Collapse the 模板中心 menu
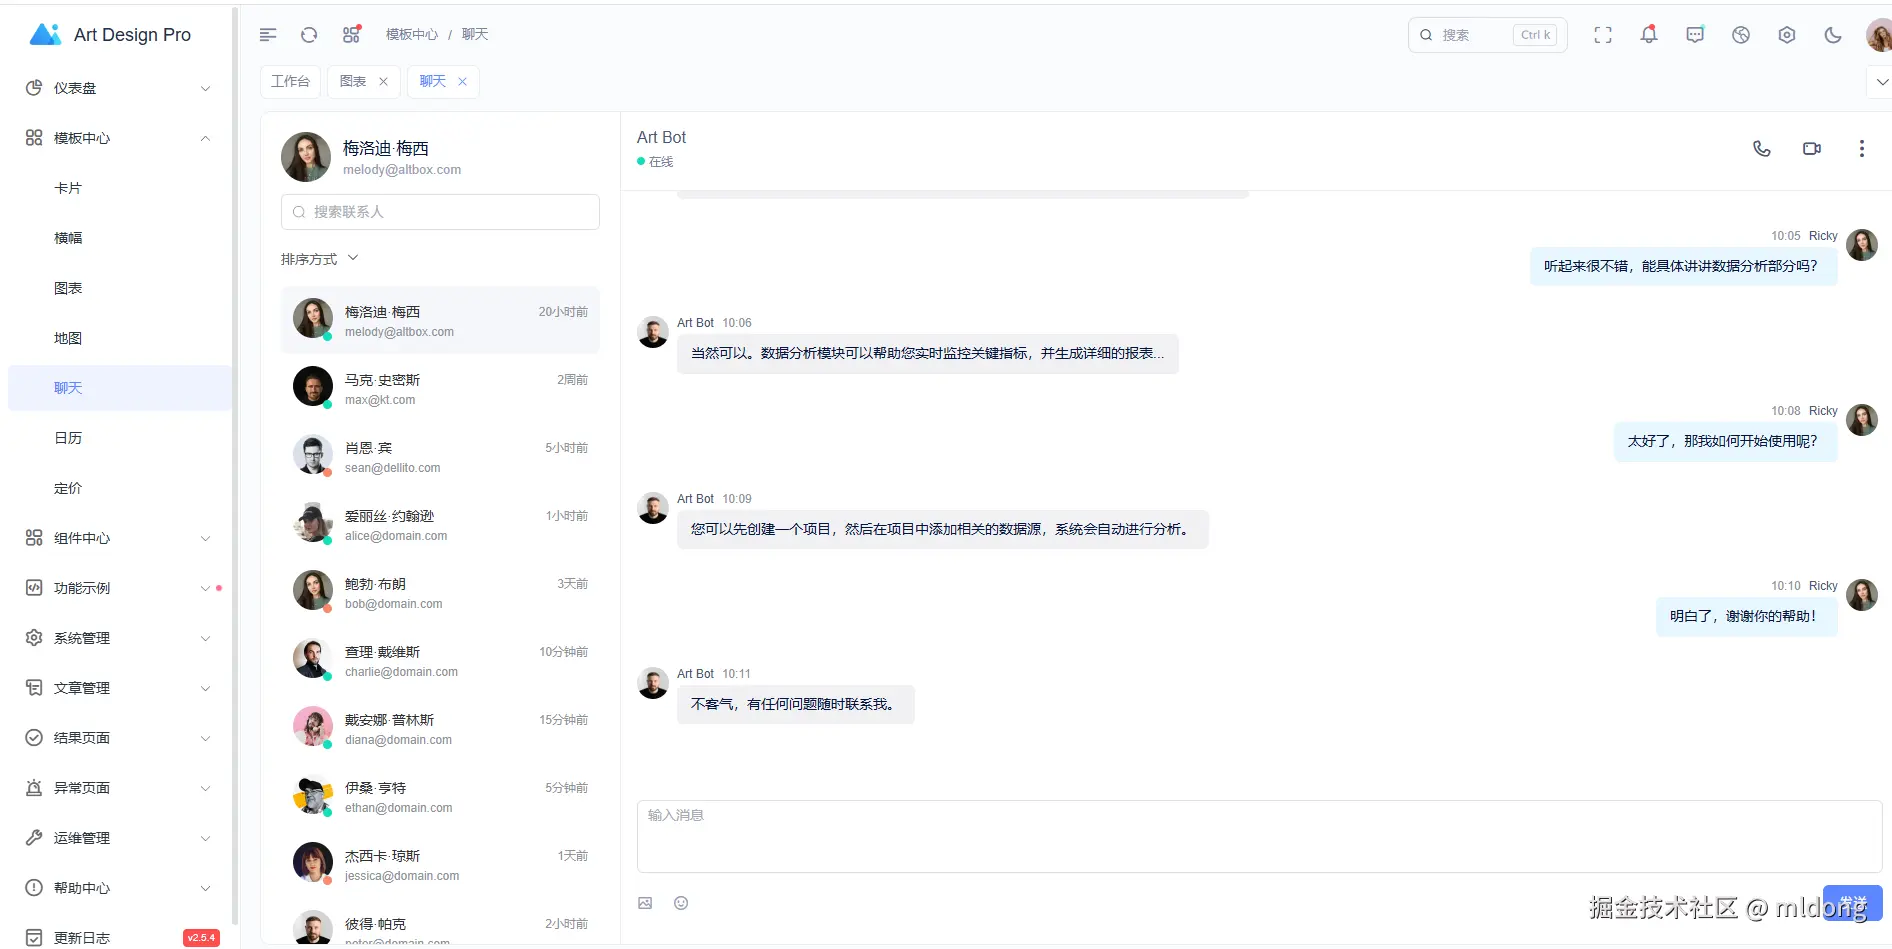1892x949 pixels. (120, 138)
